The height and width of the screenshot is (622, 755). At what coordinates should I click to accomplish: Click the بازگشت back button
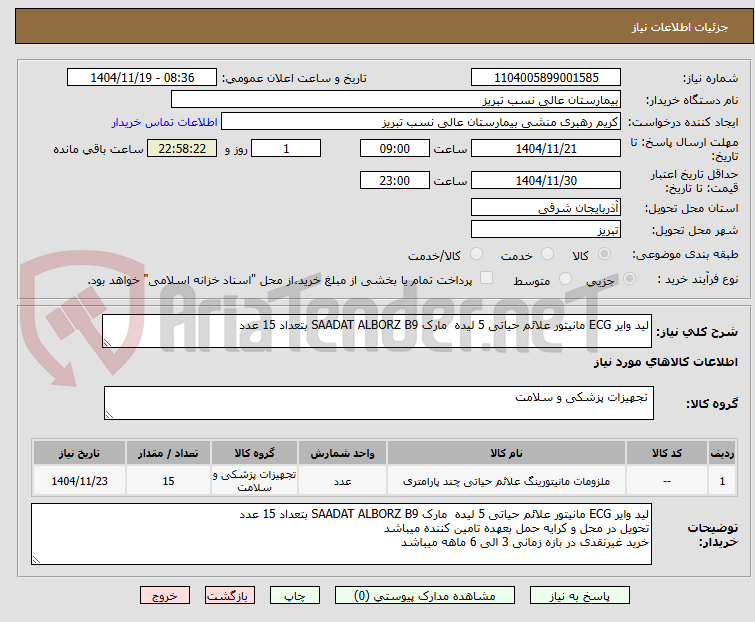coord(230,596)
